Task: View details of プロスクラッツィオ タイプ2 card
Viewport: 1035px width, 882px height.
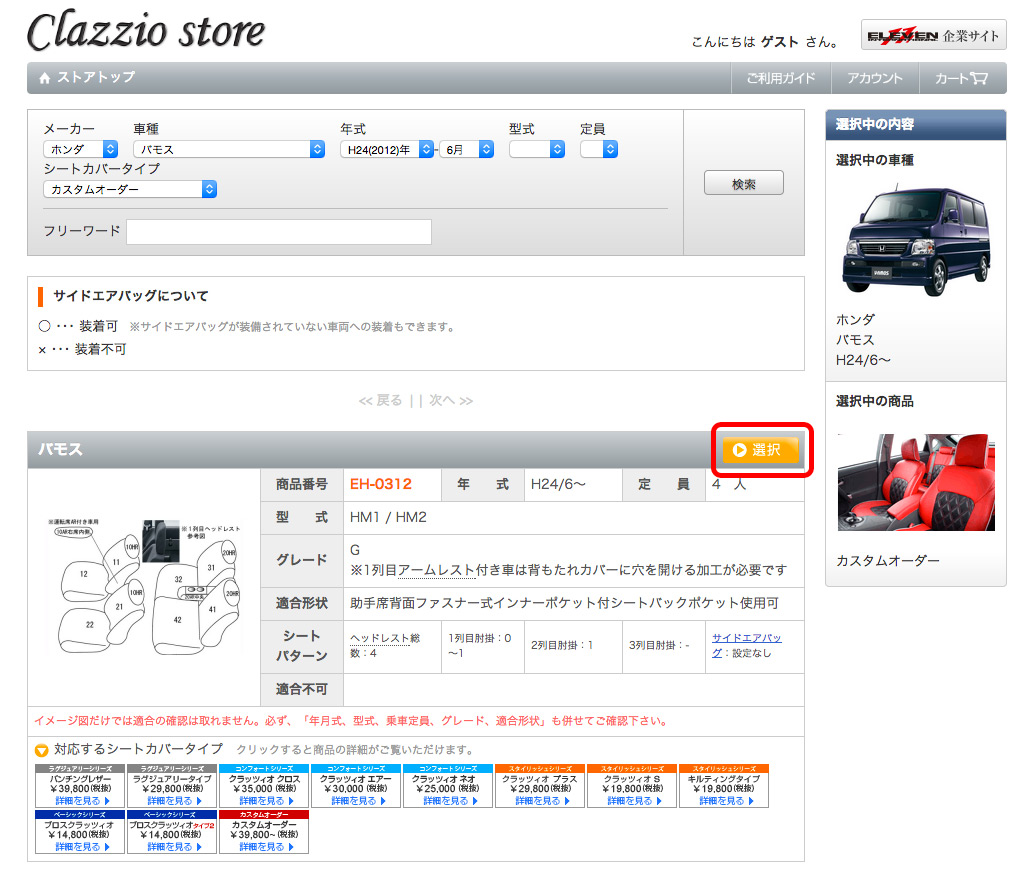Action: [172, 832]
